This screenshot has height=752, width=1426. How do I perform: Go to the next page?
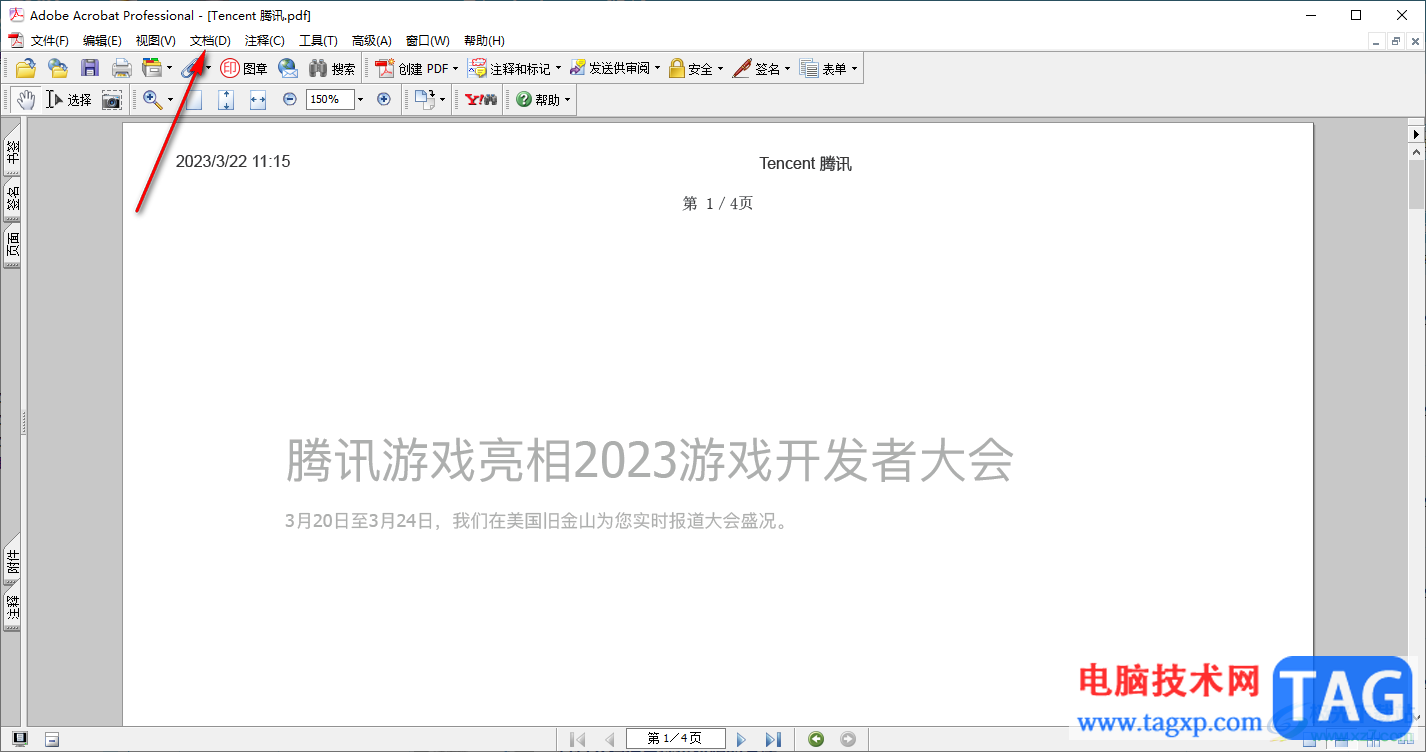point(741,739)
